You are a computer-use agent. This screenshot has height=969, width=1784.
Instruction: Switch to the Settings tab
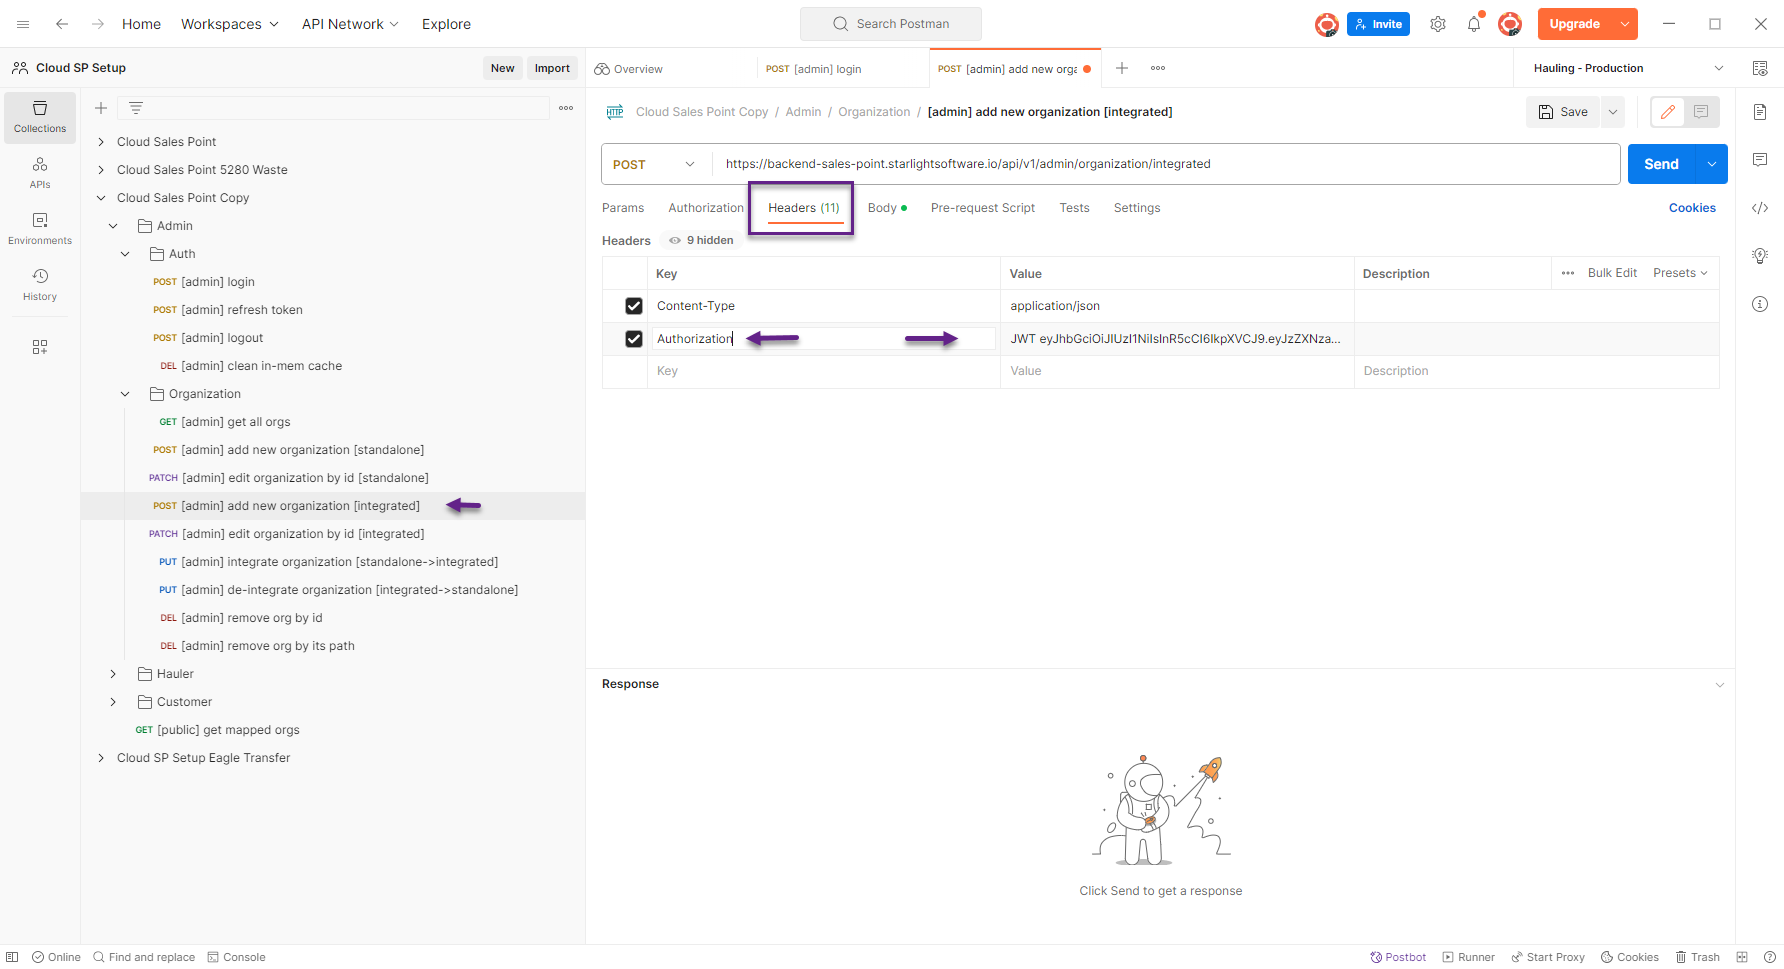1137,208
